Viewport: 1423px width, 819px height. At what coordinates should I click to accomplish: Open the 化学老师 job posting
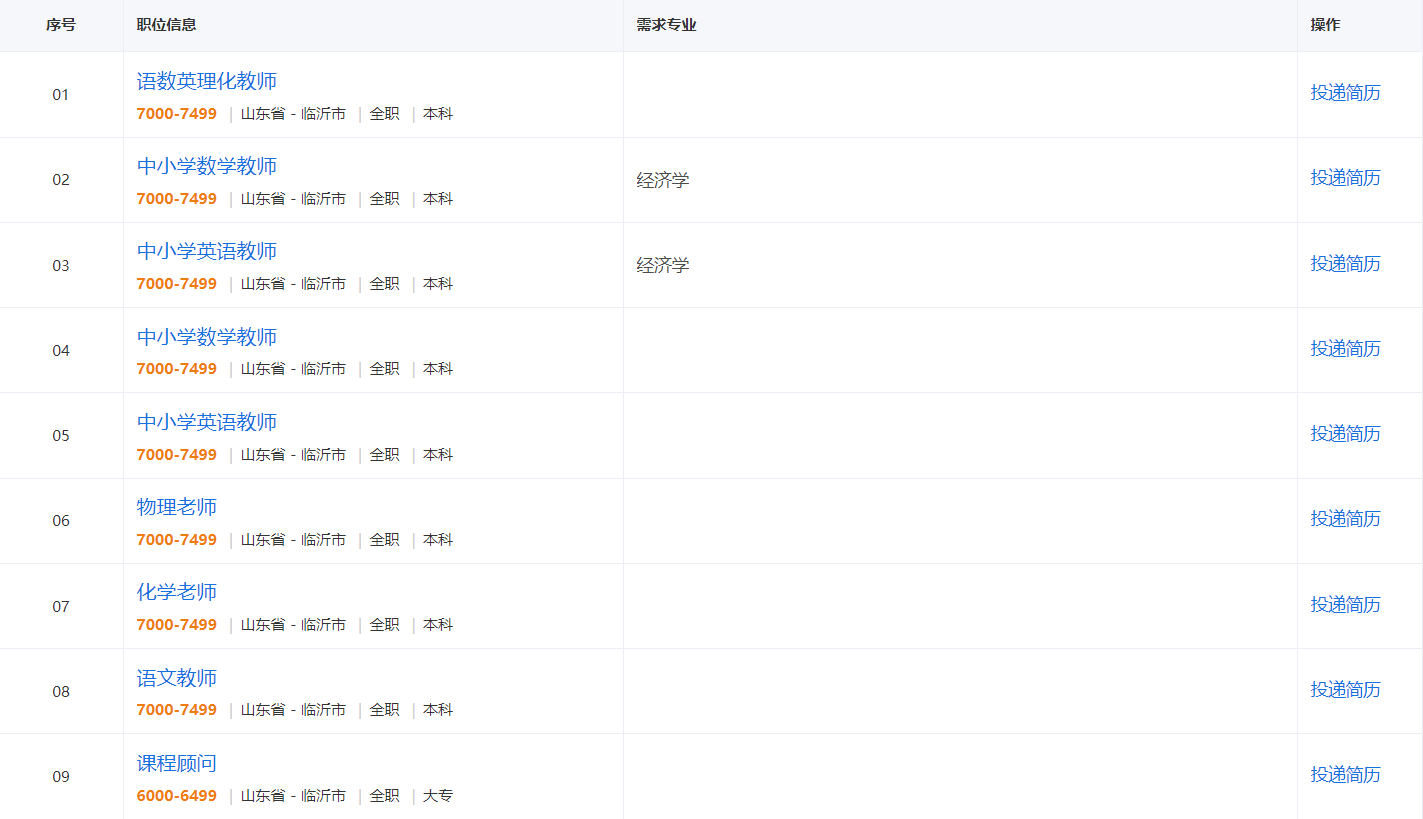point(177,592)
